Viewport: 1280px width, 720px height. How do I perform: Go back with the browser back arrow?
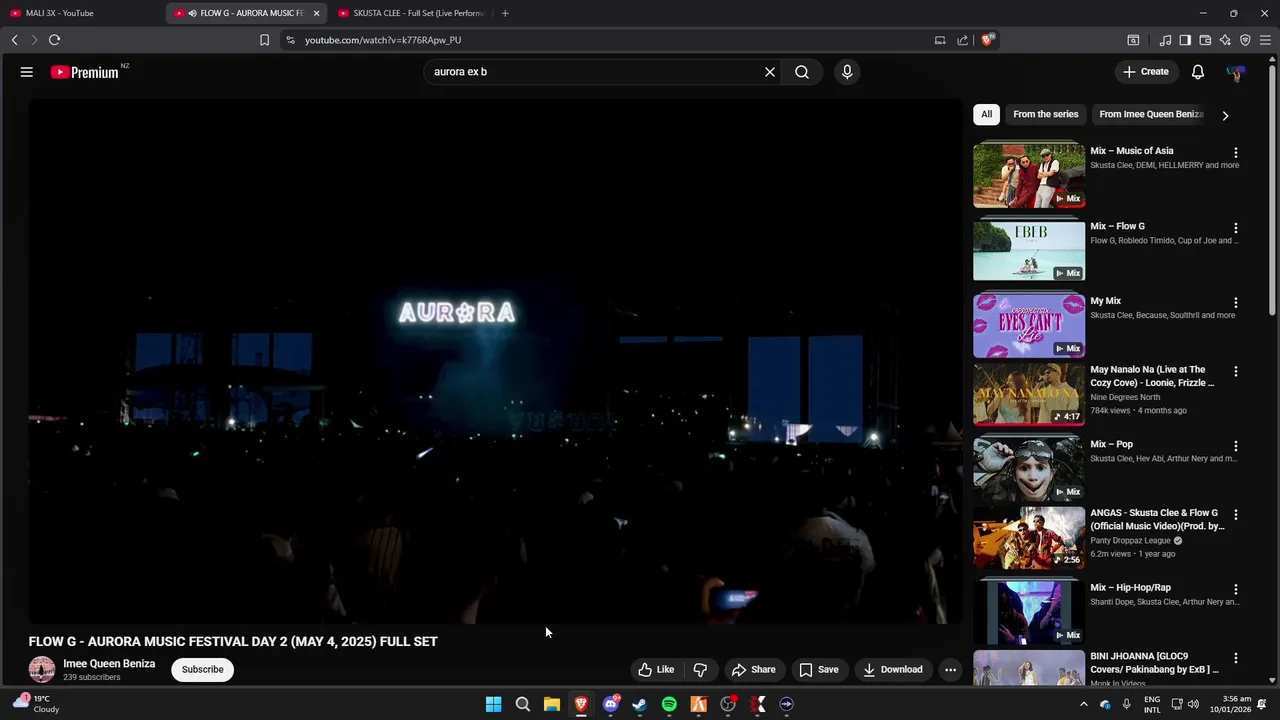[14, 40]
